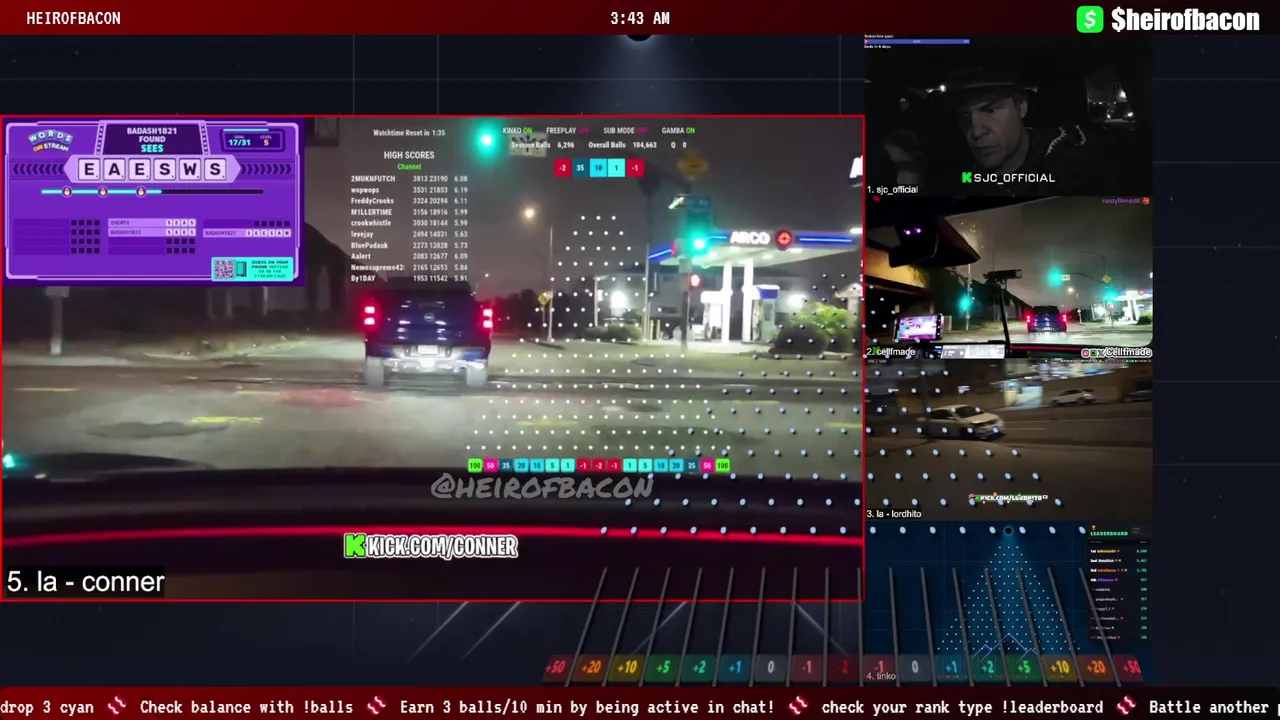The height and width of the screenshot is (720, 1280).
Task: Select the Aalert high score row
Action: (409, 256)
